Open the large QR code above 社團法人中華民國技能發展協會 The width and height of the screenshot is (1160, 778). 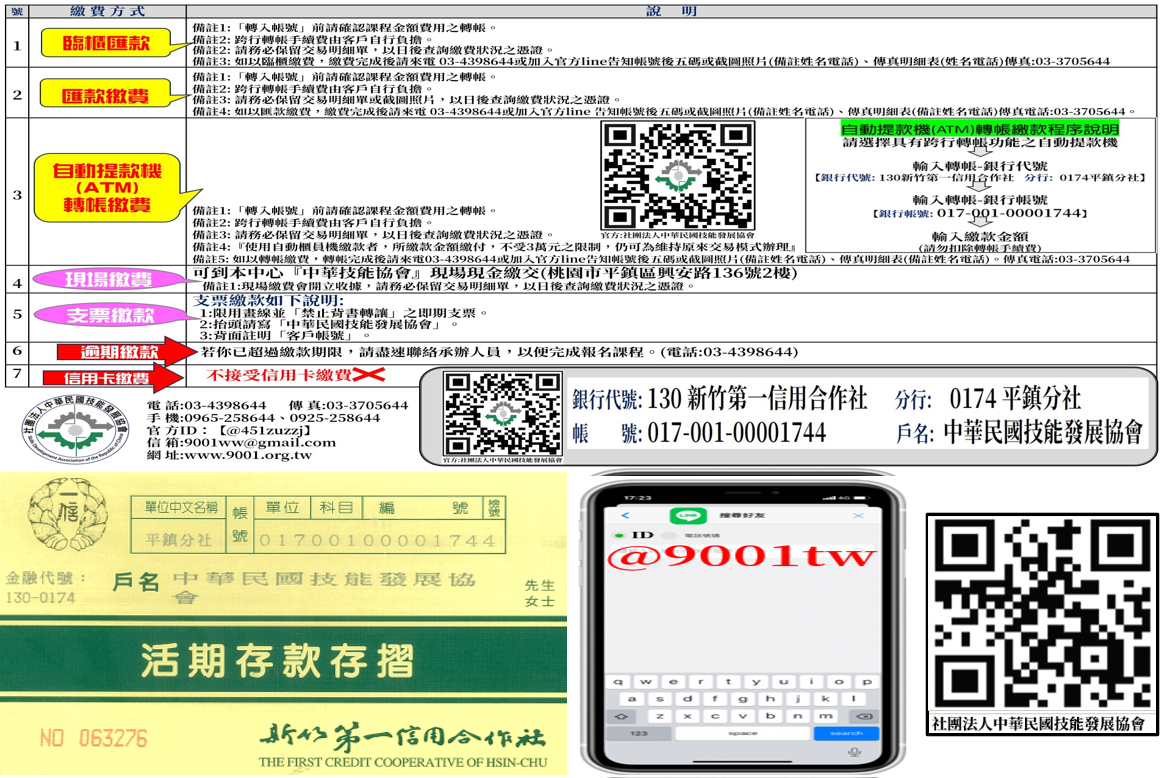point(1042,613)
